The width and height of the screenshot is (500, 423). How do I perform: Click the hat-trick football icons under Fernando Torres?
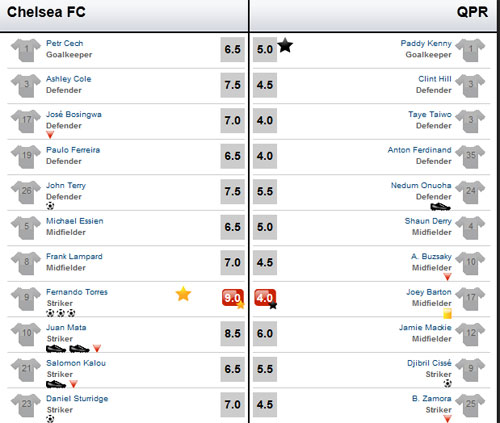(x=61, y=313)
